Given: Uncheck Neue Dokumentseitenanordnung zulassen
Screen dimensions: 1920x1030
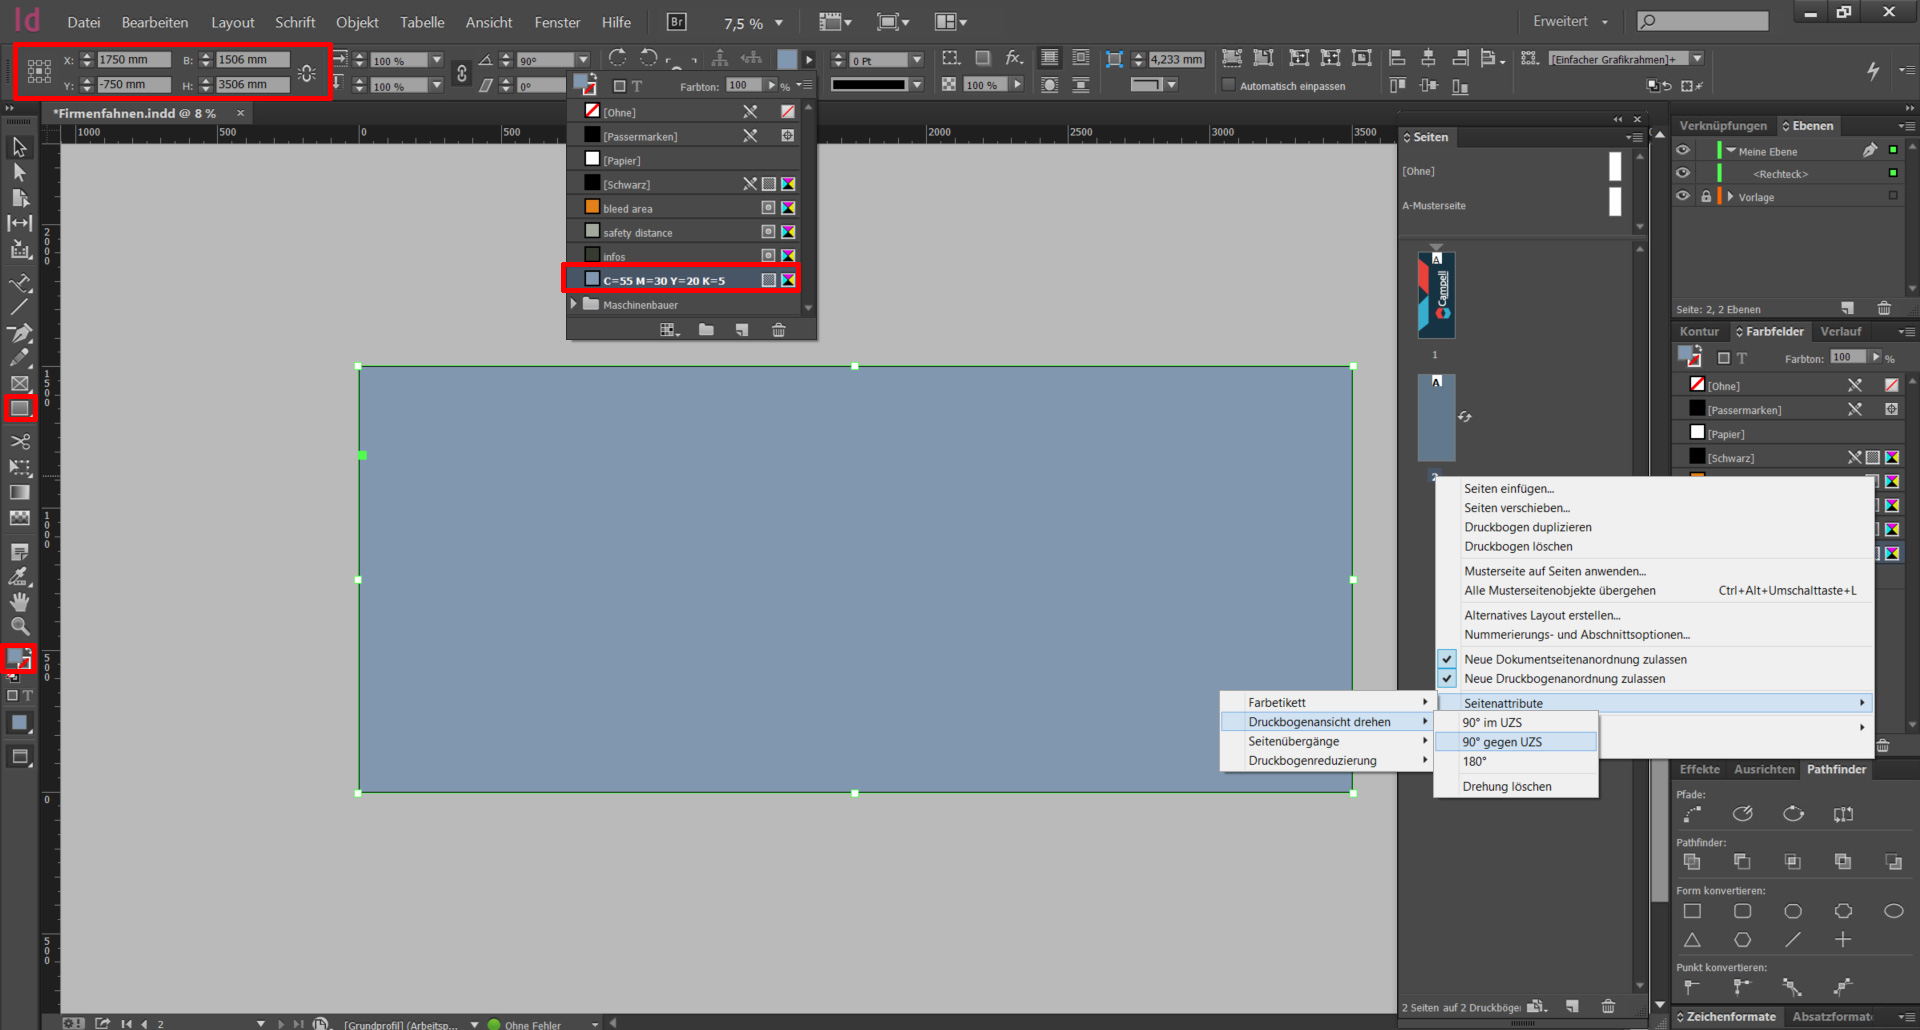Looking at the screenshot, I should click(1574, 659).
